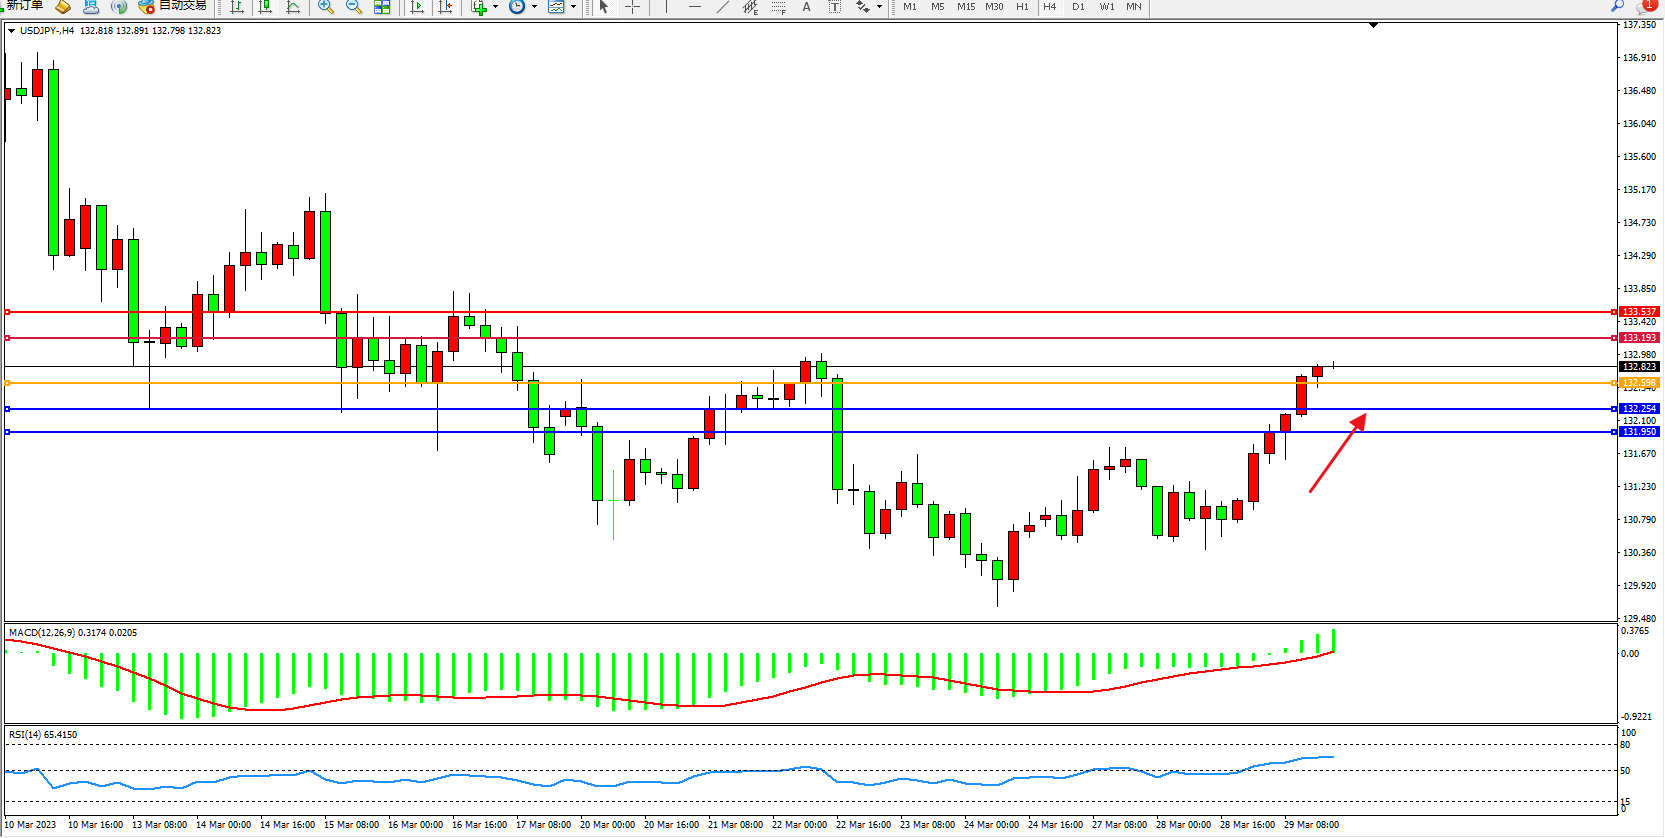This screenshot has width=1665, height=838.
Task: Select the trendline drawing tool
Action: tap(723, 7)
